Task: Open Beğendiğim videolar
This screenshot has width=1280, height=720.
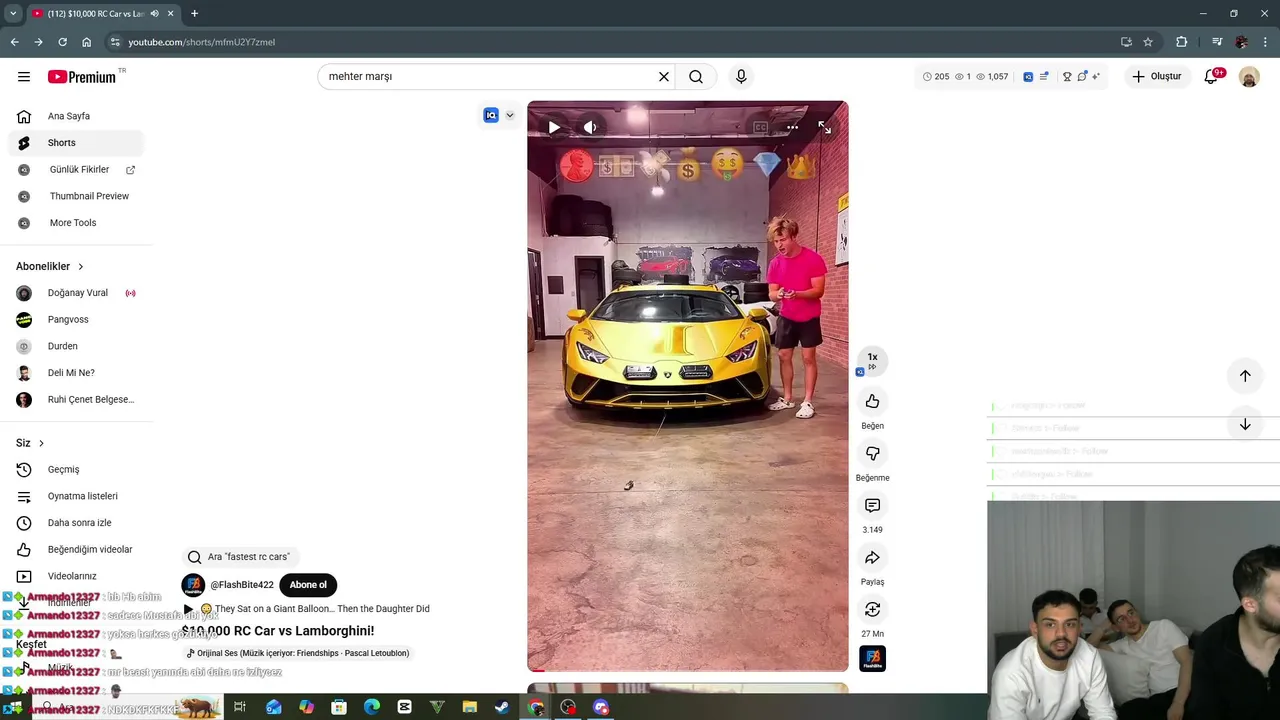Action: coord(76,549)
